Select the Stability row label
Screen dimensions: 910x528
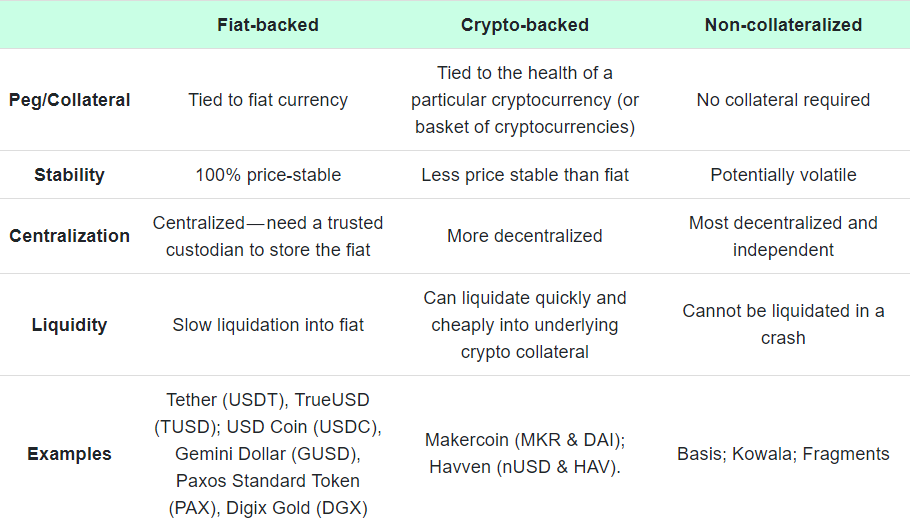click(x=69, y=175)
